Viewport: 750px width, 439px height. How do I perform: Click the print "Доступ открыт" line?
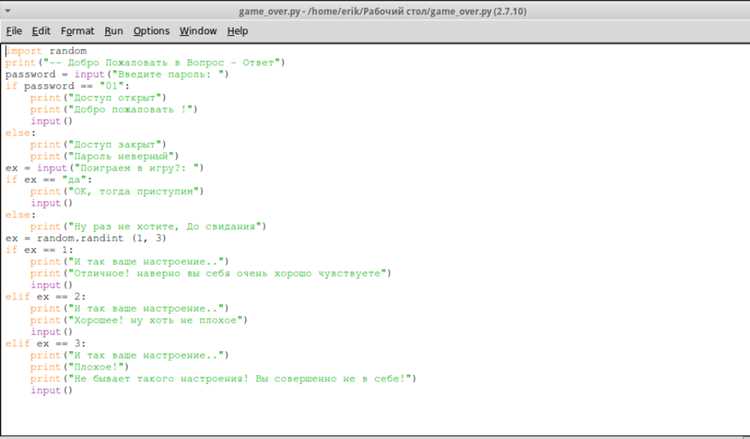pyautogui.click(x=98, y=98)
